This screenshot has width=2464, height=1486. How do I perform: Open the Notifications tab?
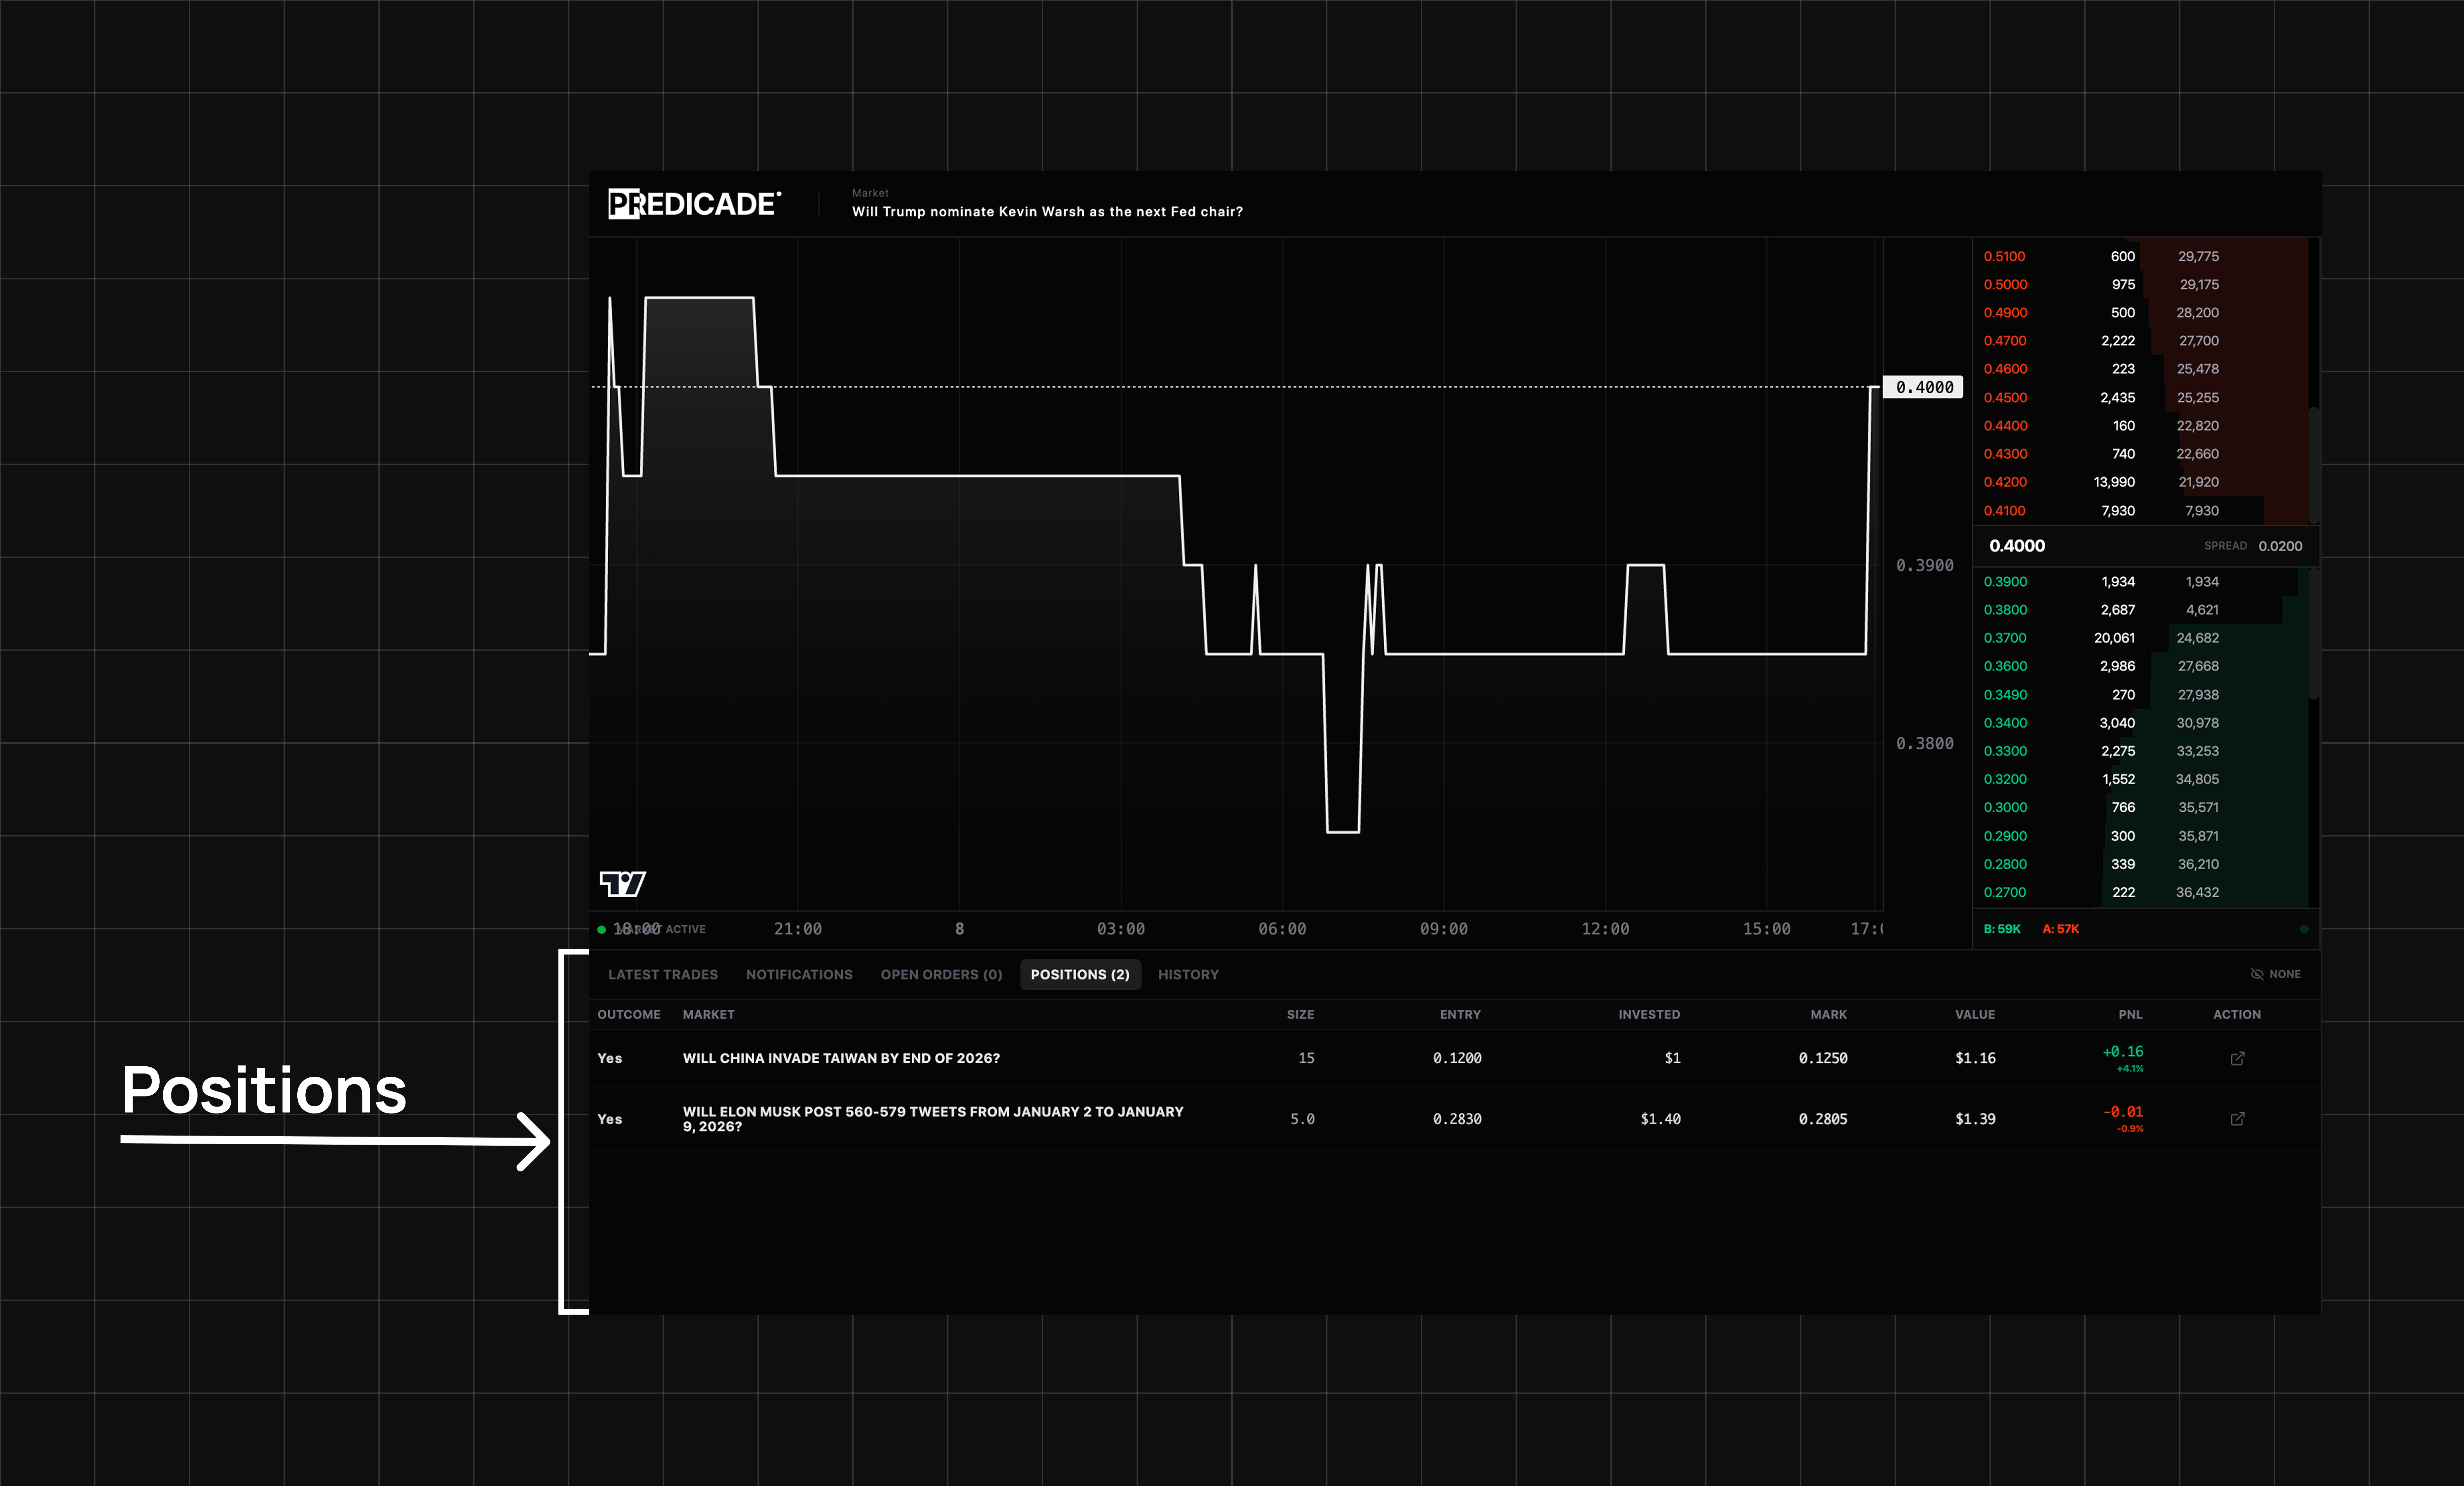pyautogui.click(x=799, y=974)
